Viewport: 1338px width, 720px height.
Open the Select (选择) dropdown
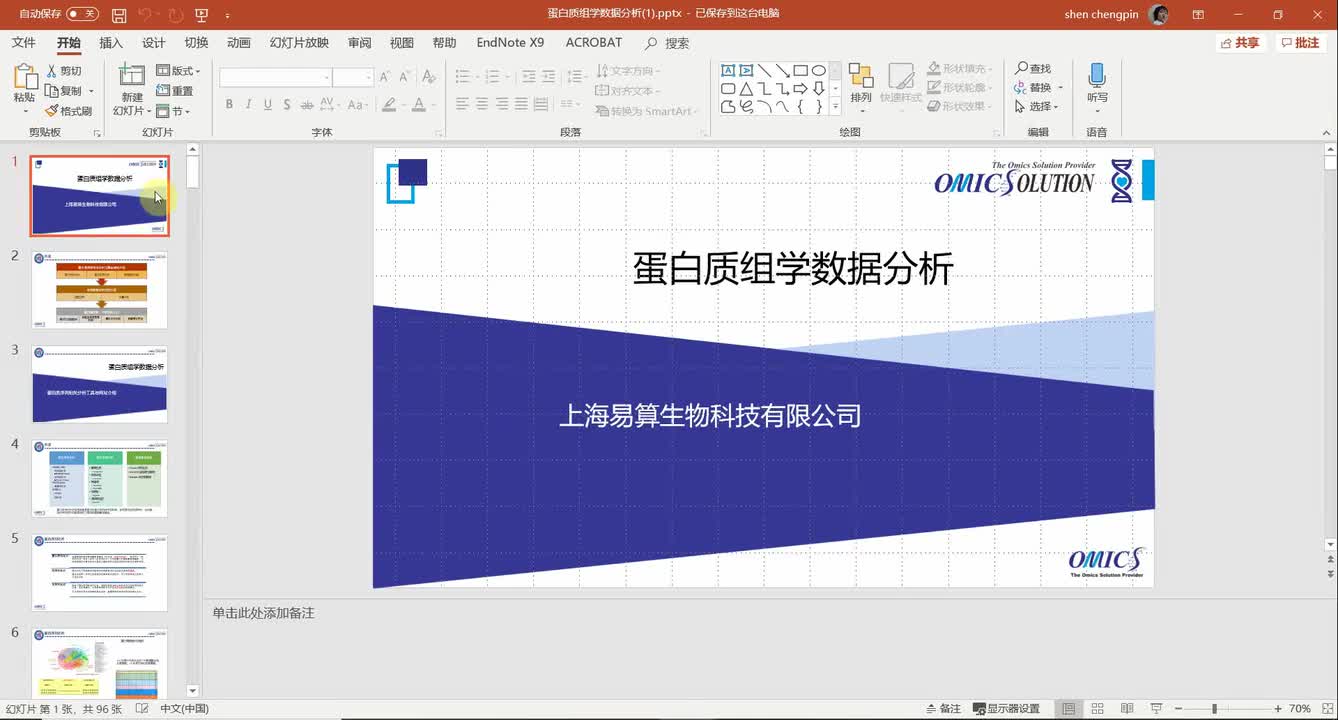click(x=1036, y=106)
